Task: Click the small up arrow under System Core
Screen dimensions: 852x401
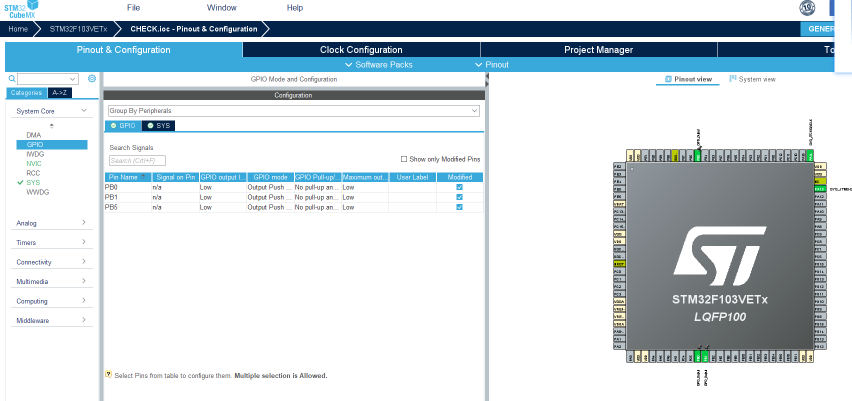Action: (x=52, y=126)
